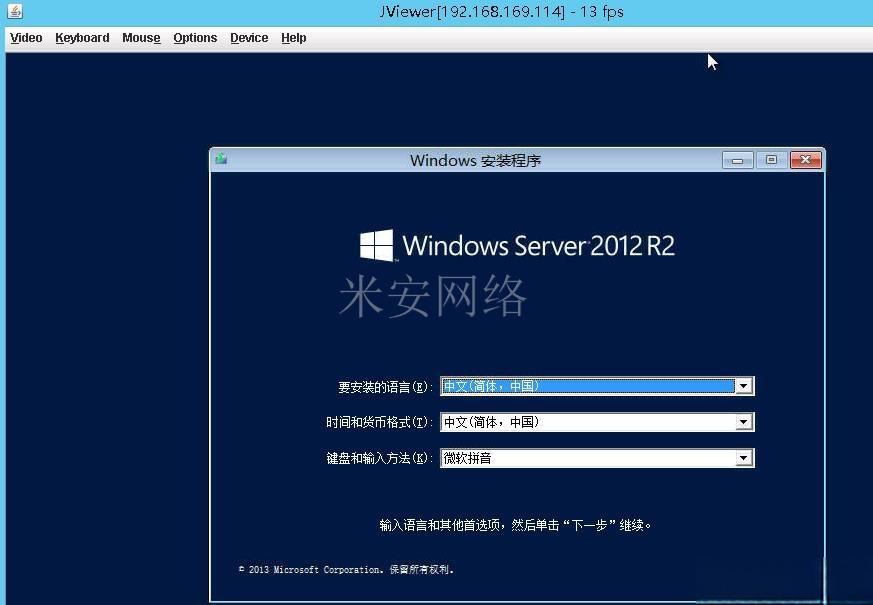Screen dimensions: 873x605
Task: Minimize the Windows 安装程序 window
Action: (x=738, y=160)
